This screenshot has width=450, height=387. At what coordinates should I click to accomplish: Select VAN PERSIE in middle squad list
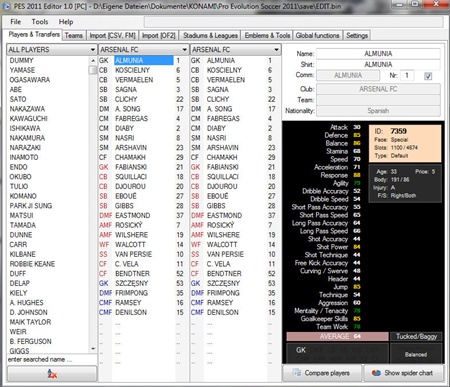[x=133, y=254]
